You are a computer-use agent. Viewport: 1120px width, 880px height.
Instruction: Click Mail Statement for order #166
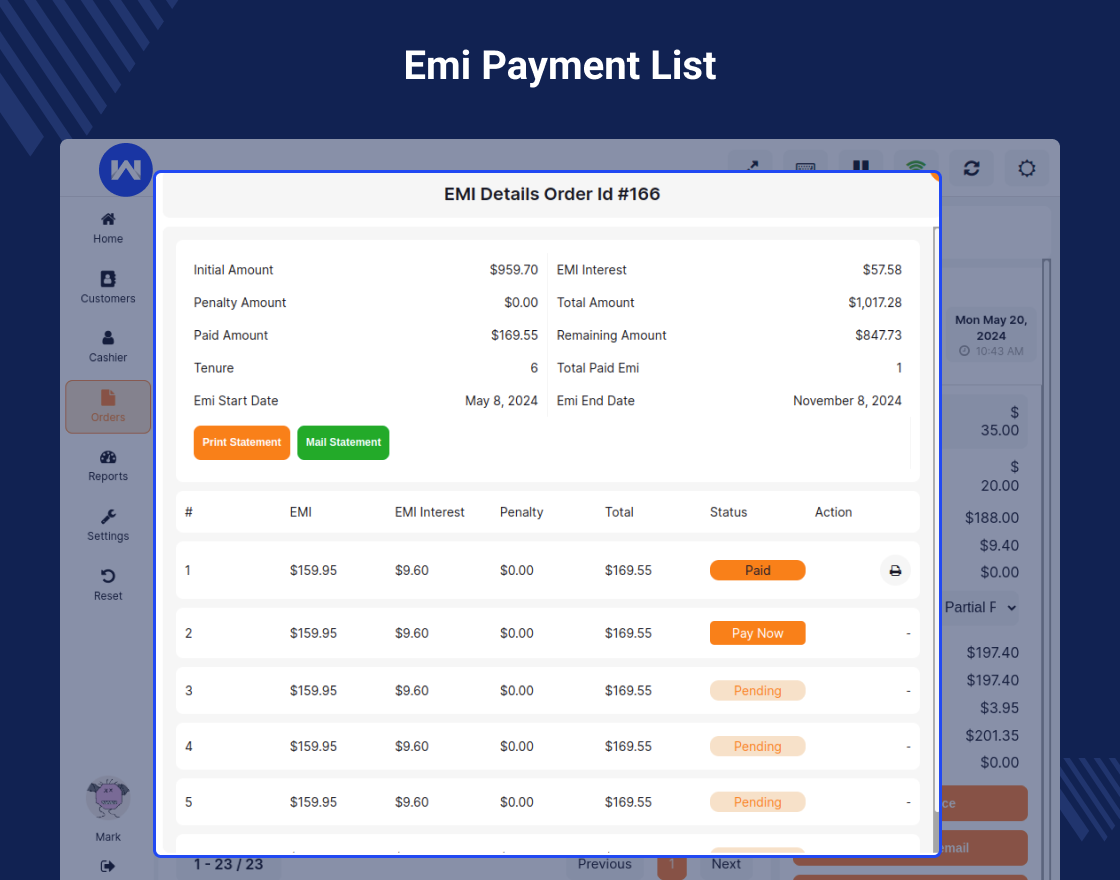coord(343,442)
